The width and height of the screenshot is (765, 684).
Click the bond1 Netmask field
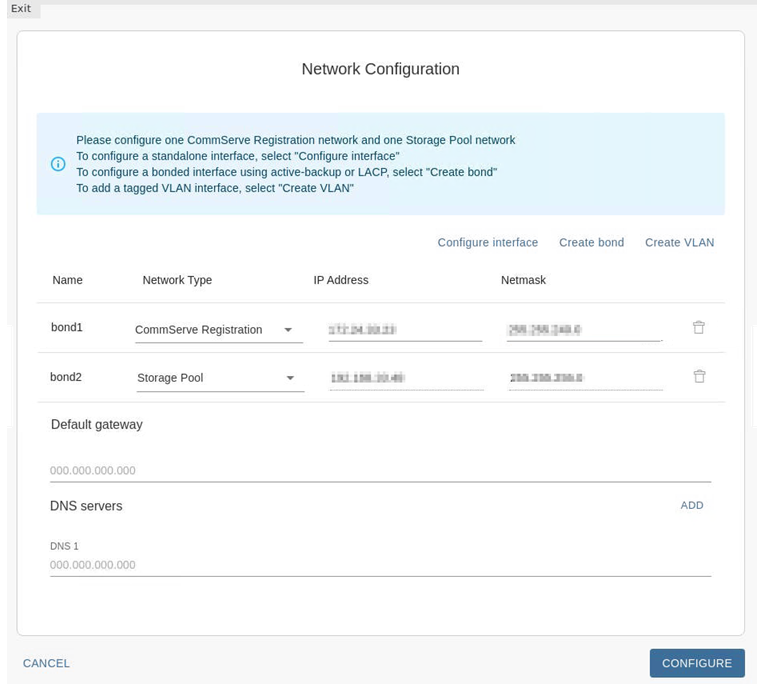tap(584, 330)
